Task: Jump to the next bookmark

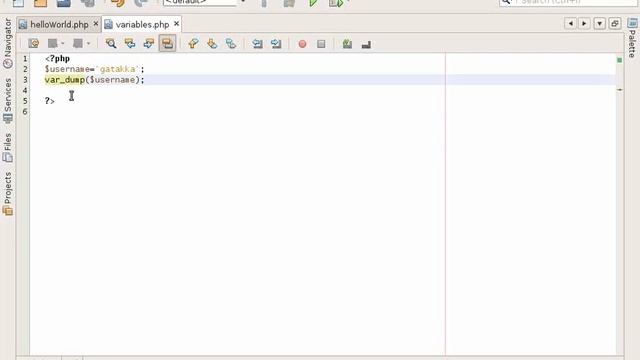Action: point(212,44)
